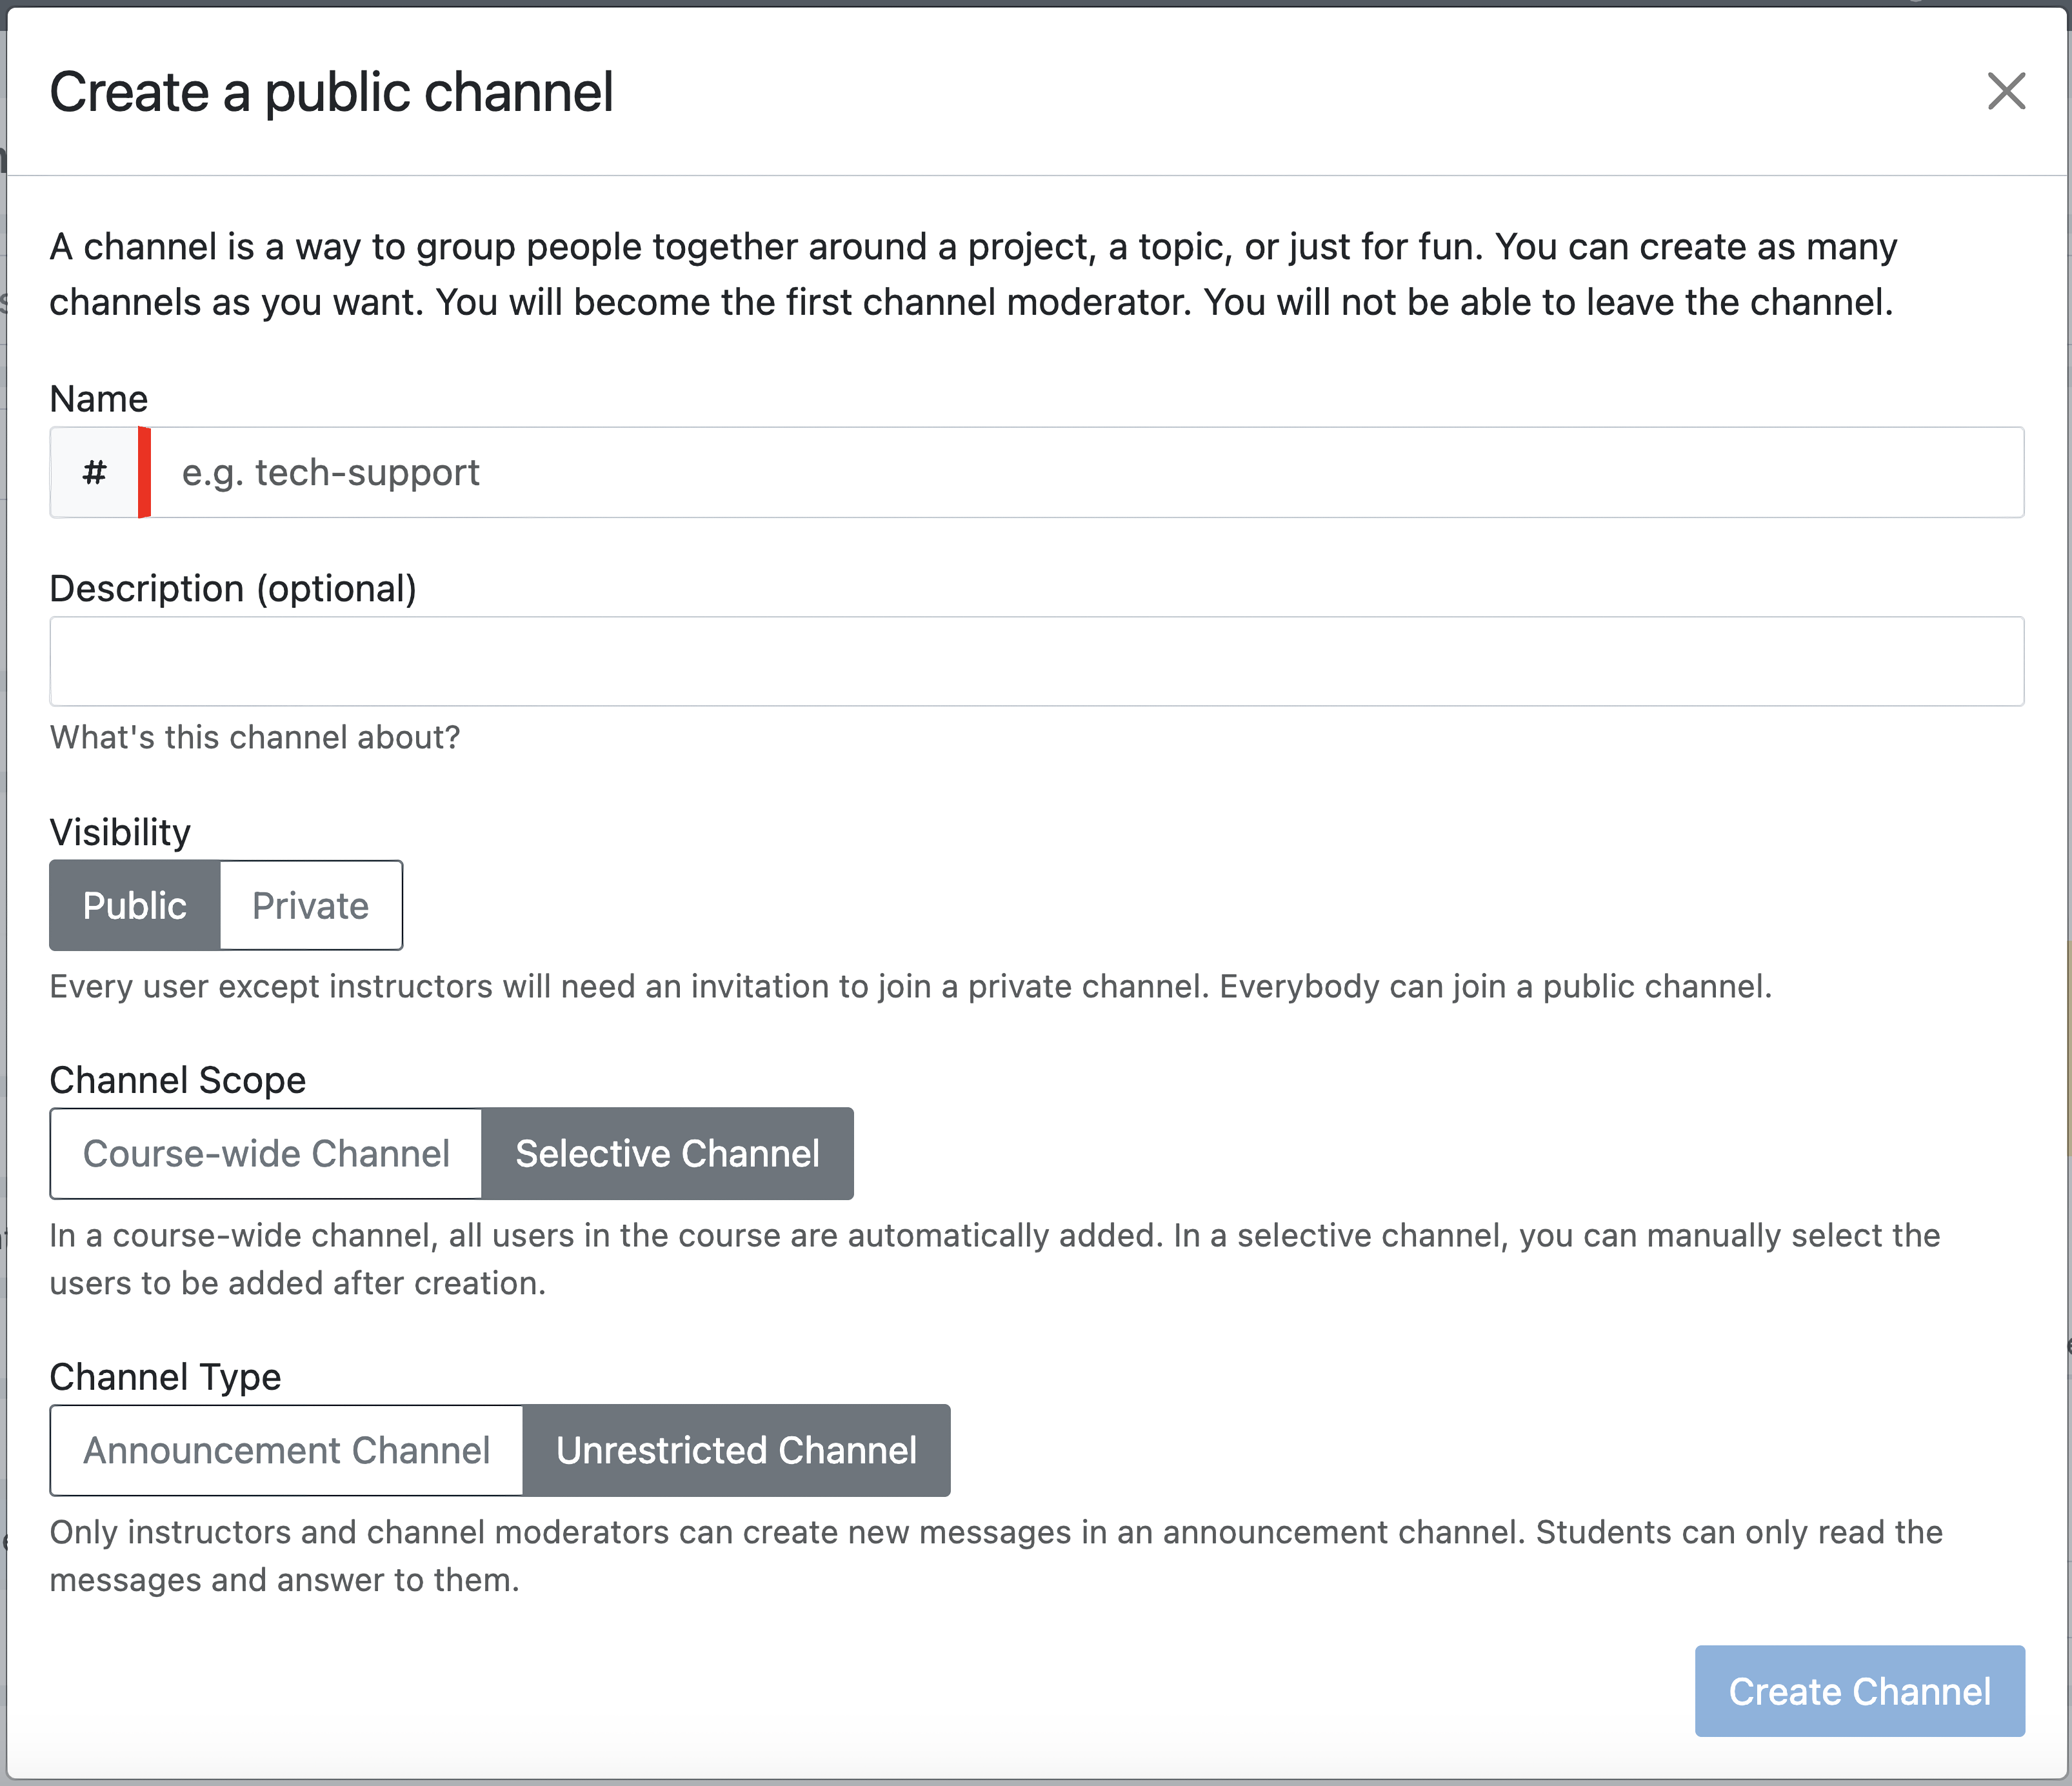2072x1786 pixels.
Task: Click the 'Visibility' section heading
Action: coord(120,832)
